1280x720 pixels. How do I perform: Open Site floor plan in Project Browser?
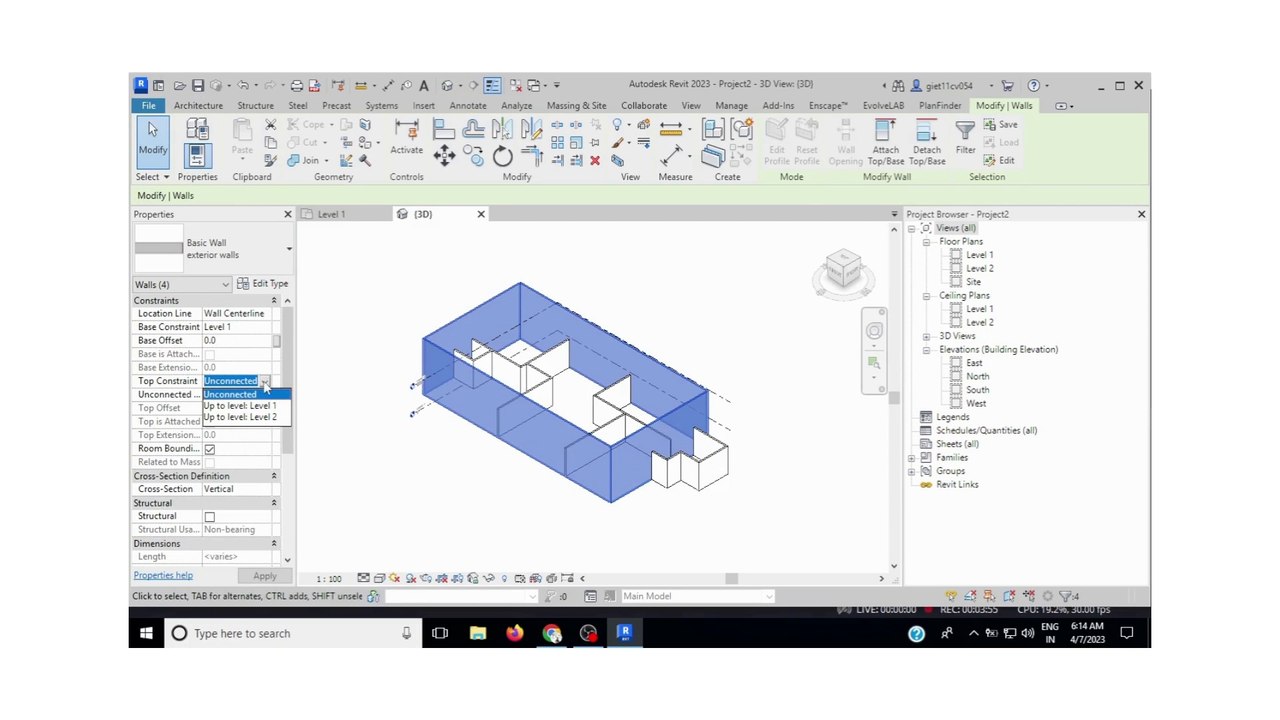(973, 282)
